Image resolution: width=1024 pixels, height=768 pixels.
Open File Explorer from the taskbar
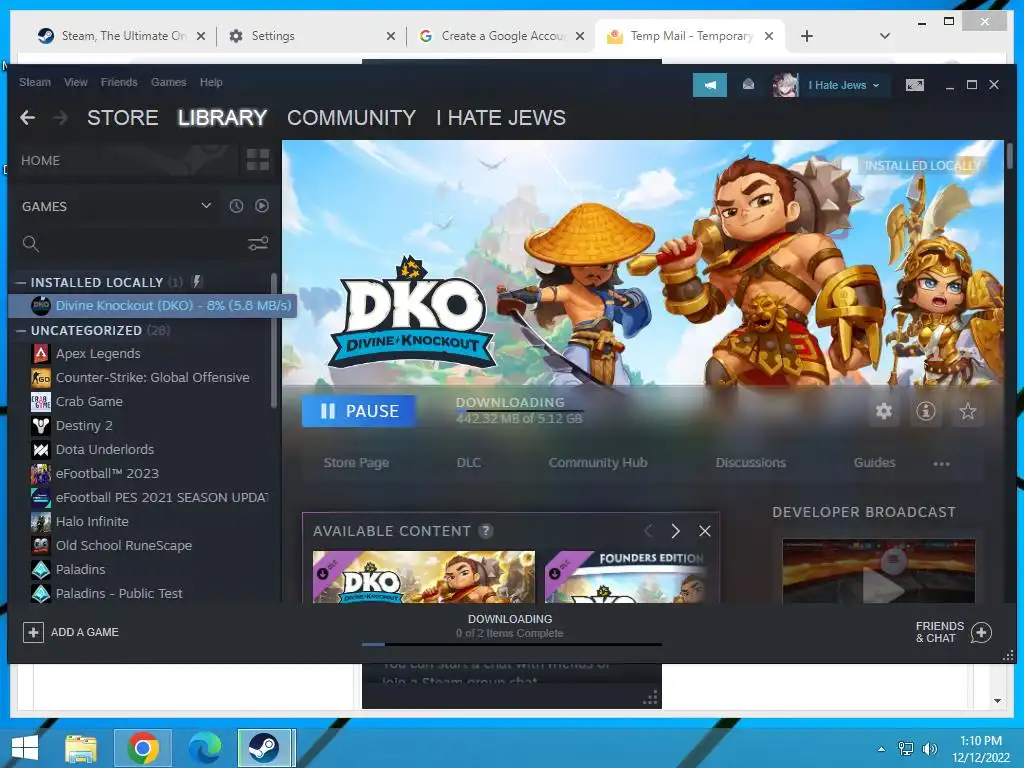[x=81, y=748]
